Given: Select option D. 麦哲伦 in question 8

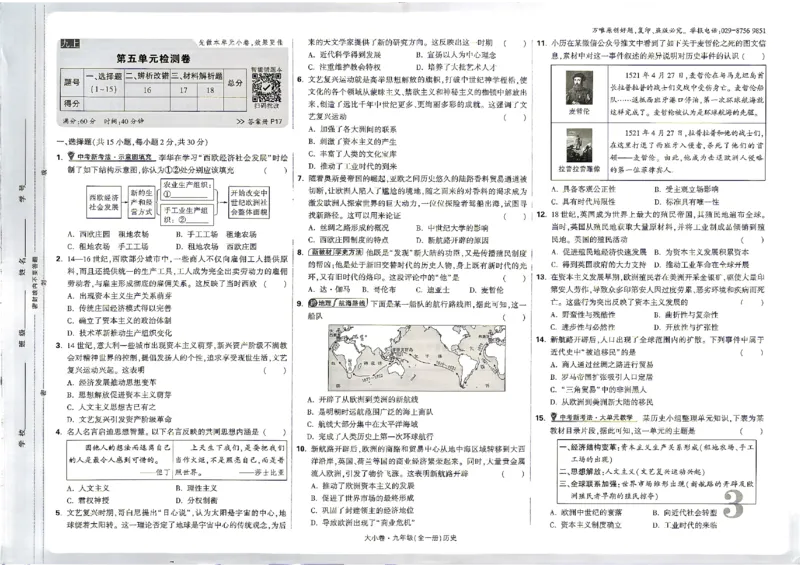Looking at the screenshot, I should click(x=486, y=290).
